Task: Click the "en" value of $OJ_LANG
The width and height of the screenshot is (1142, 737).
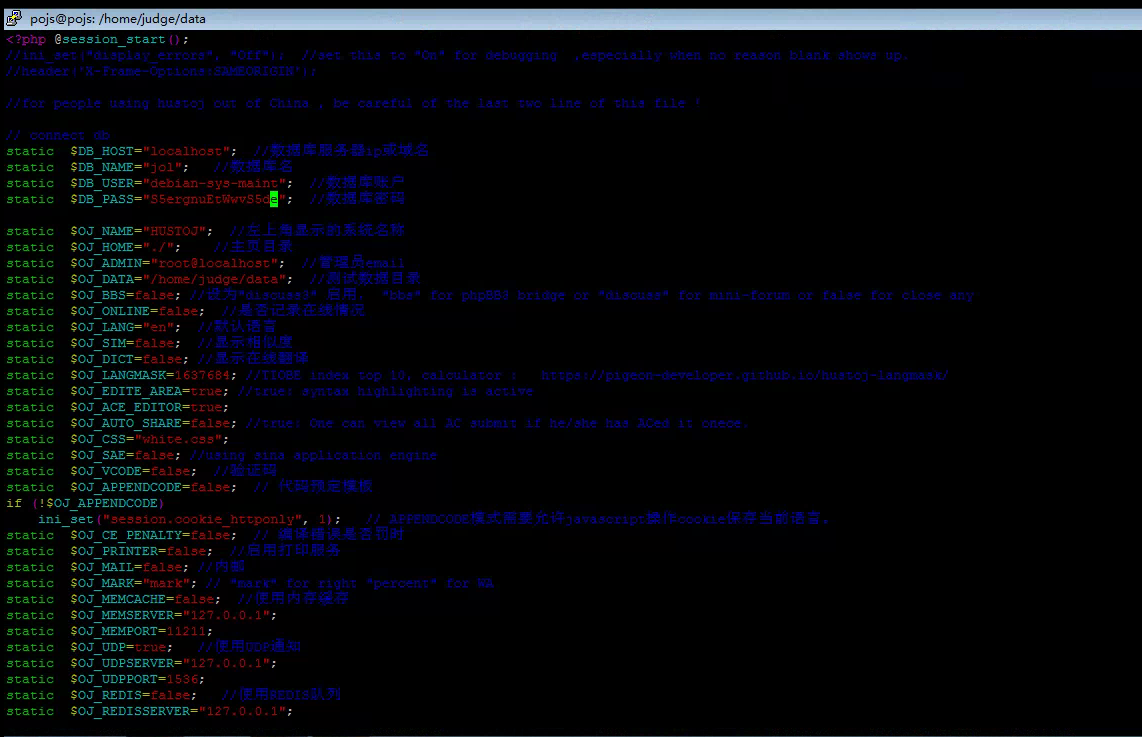Action: click(x=158, y=328)
